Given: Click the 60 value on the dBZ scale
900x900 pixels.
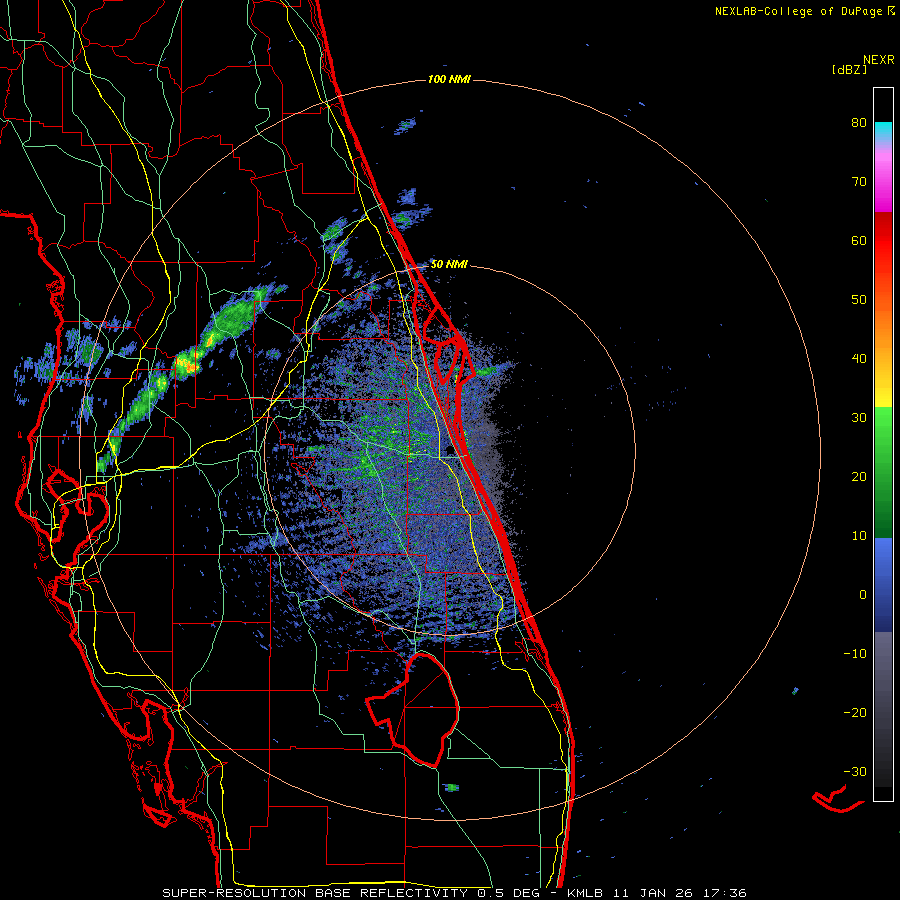Looking at the screenshot, I should pos(859,240).
